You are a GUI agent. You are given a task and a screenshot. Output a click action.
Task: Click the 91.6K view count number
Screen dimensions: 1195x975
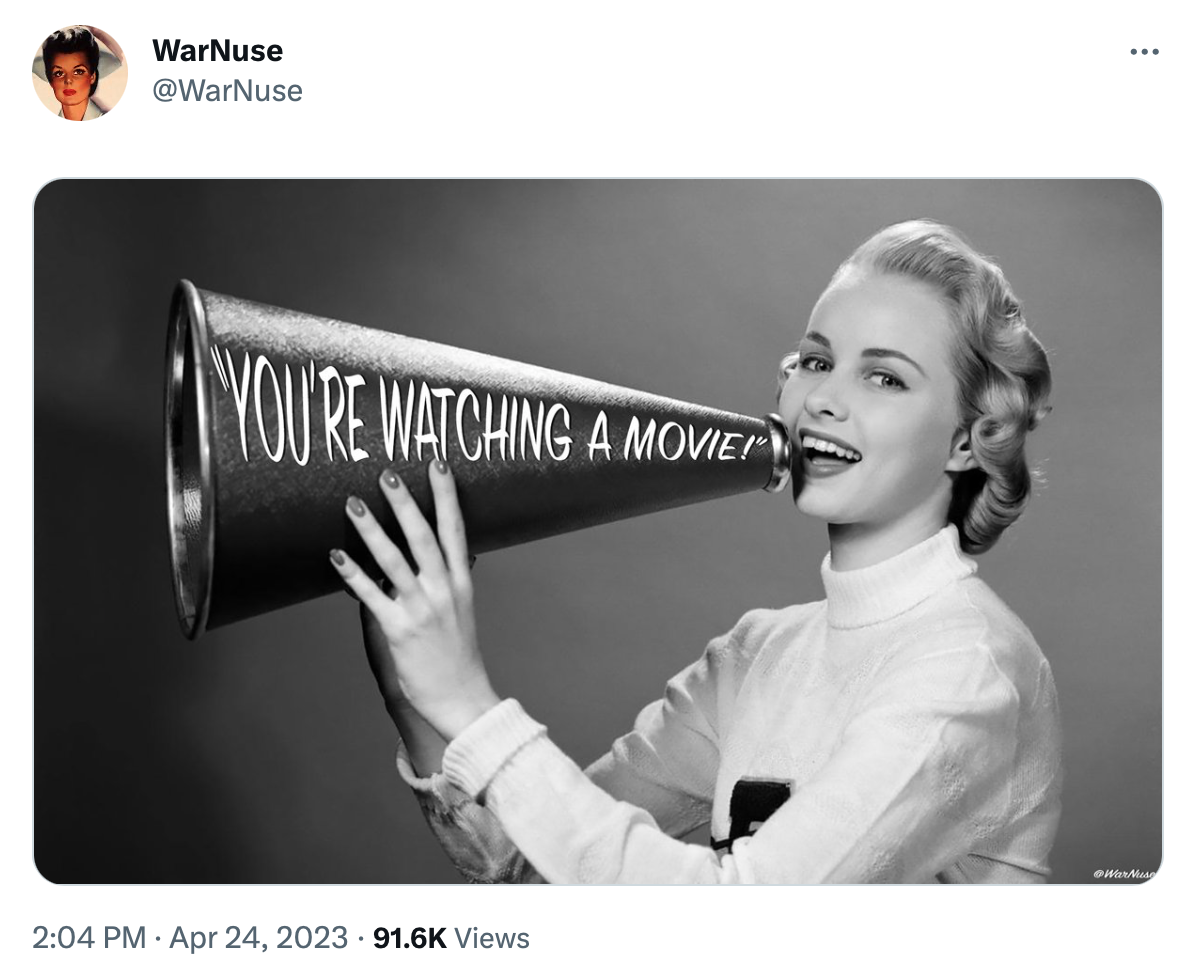point(409,938)
